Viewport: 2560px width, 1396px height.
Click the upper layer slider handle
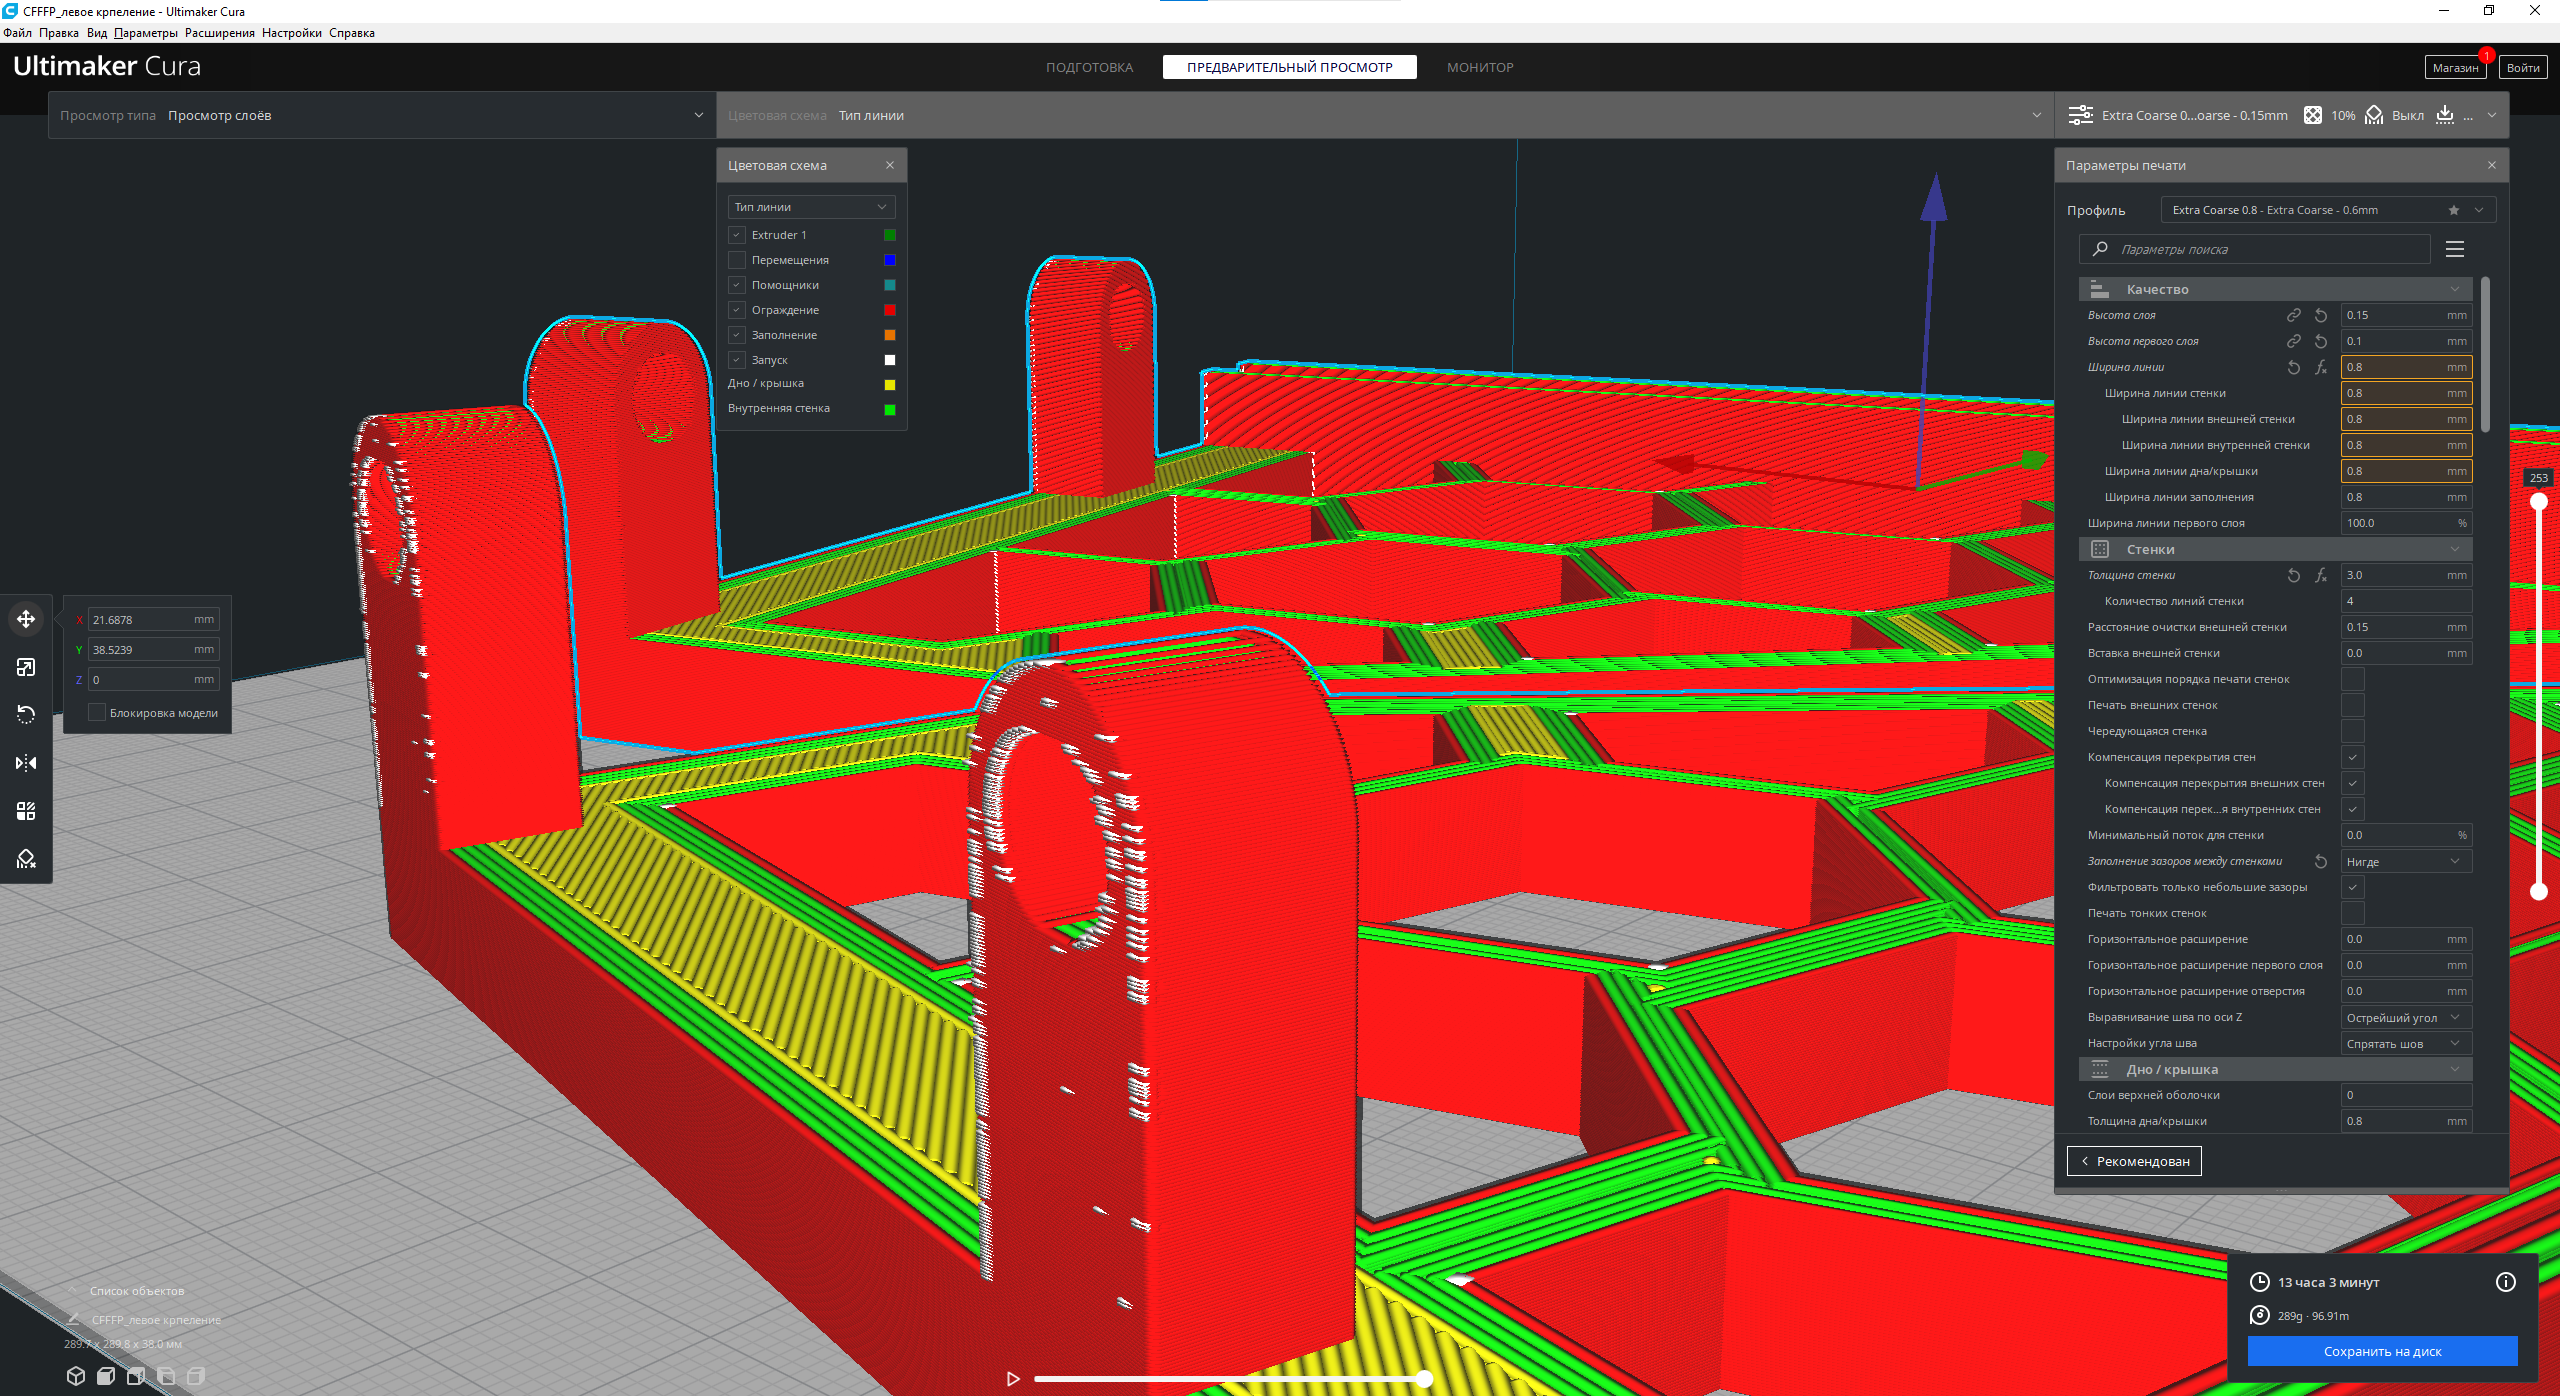click(x=2538, y=502)
